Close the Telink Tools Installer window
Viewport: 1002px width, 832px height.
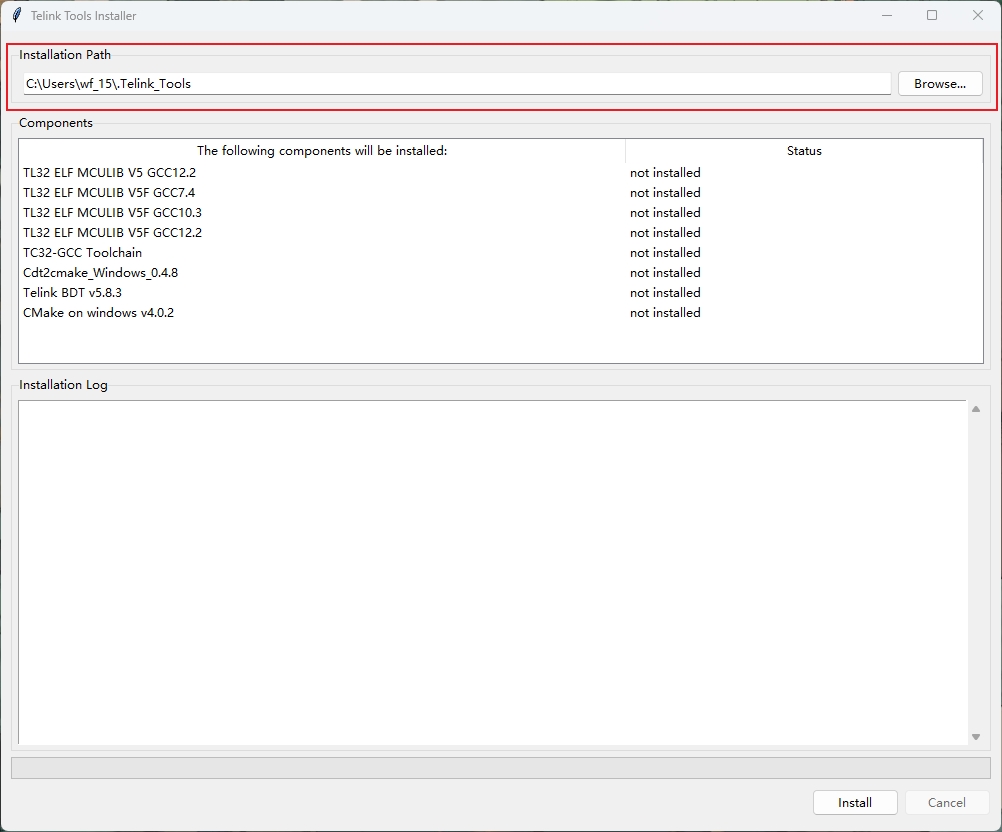click(x=978, y=15)
